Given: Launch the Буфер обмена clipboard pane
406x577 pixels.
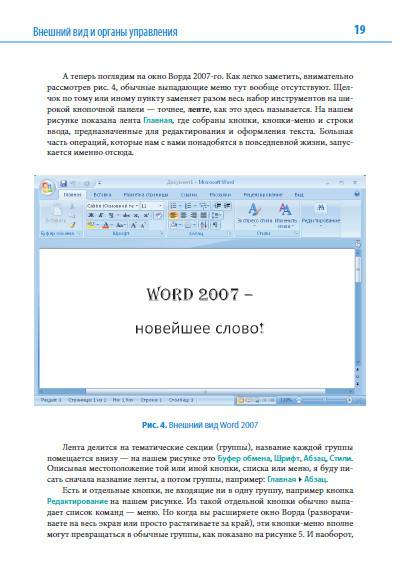Looking at the screenshot, I should pos(79,233).
